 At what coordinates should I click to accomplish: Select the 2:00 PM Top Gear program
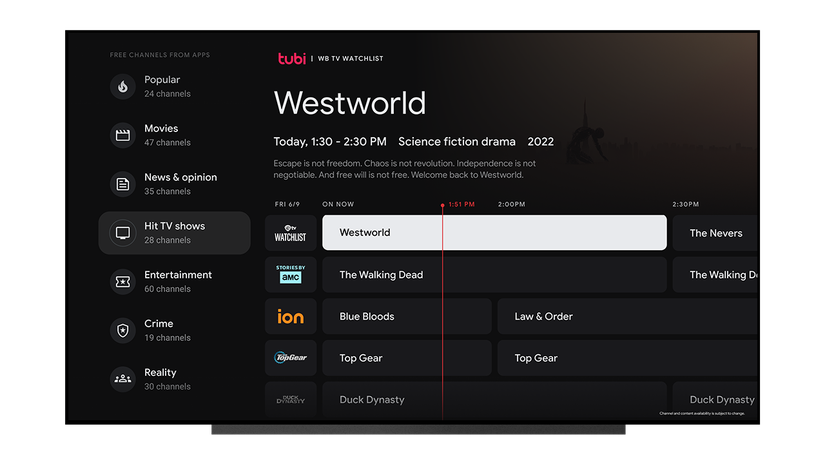(628, 358)
